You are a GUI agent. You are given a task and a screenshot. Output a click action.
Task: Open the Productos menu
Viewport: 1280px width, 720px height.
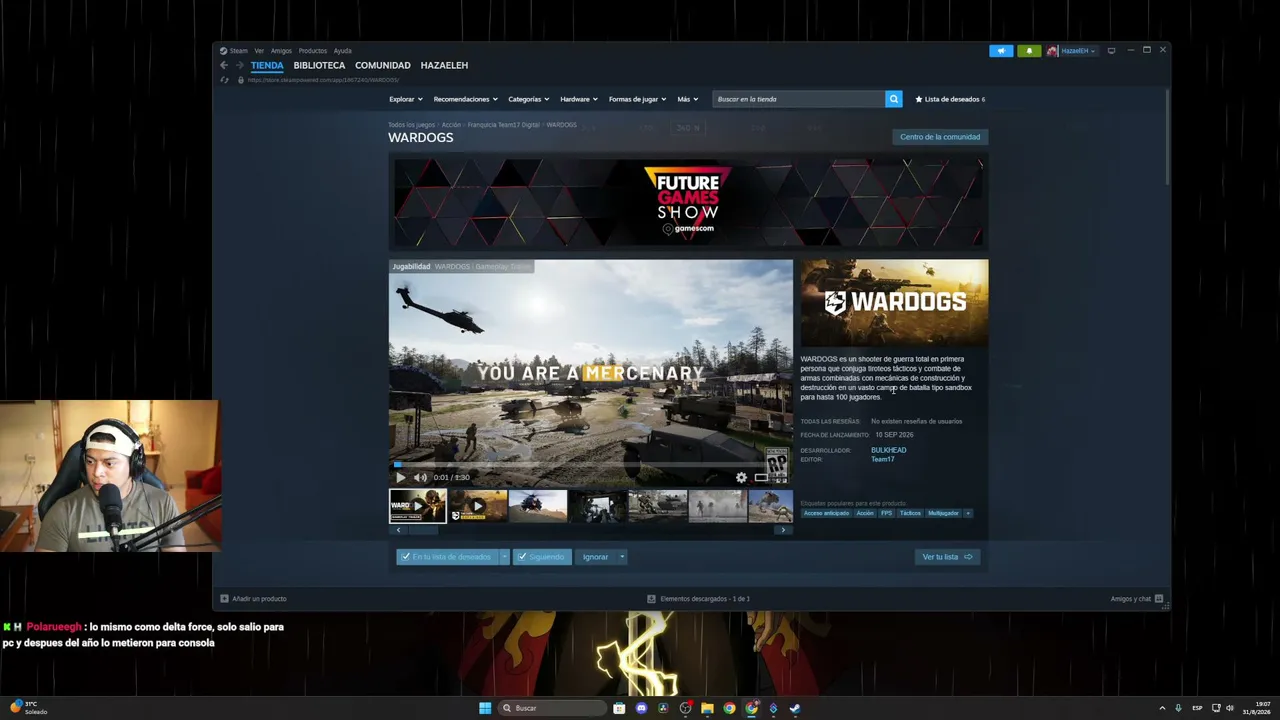pos(313,51)
